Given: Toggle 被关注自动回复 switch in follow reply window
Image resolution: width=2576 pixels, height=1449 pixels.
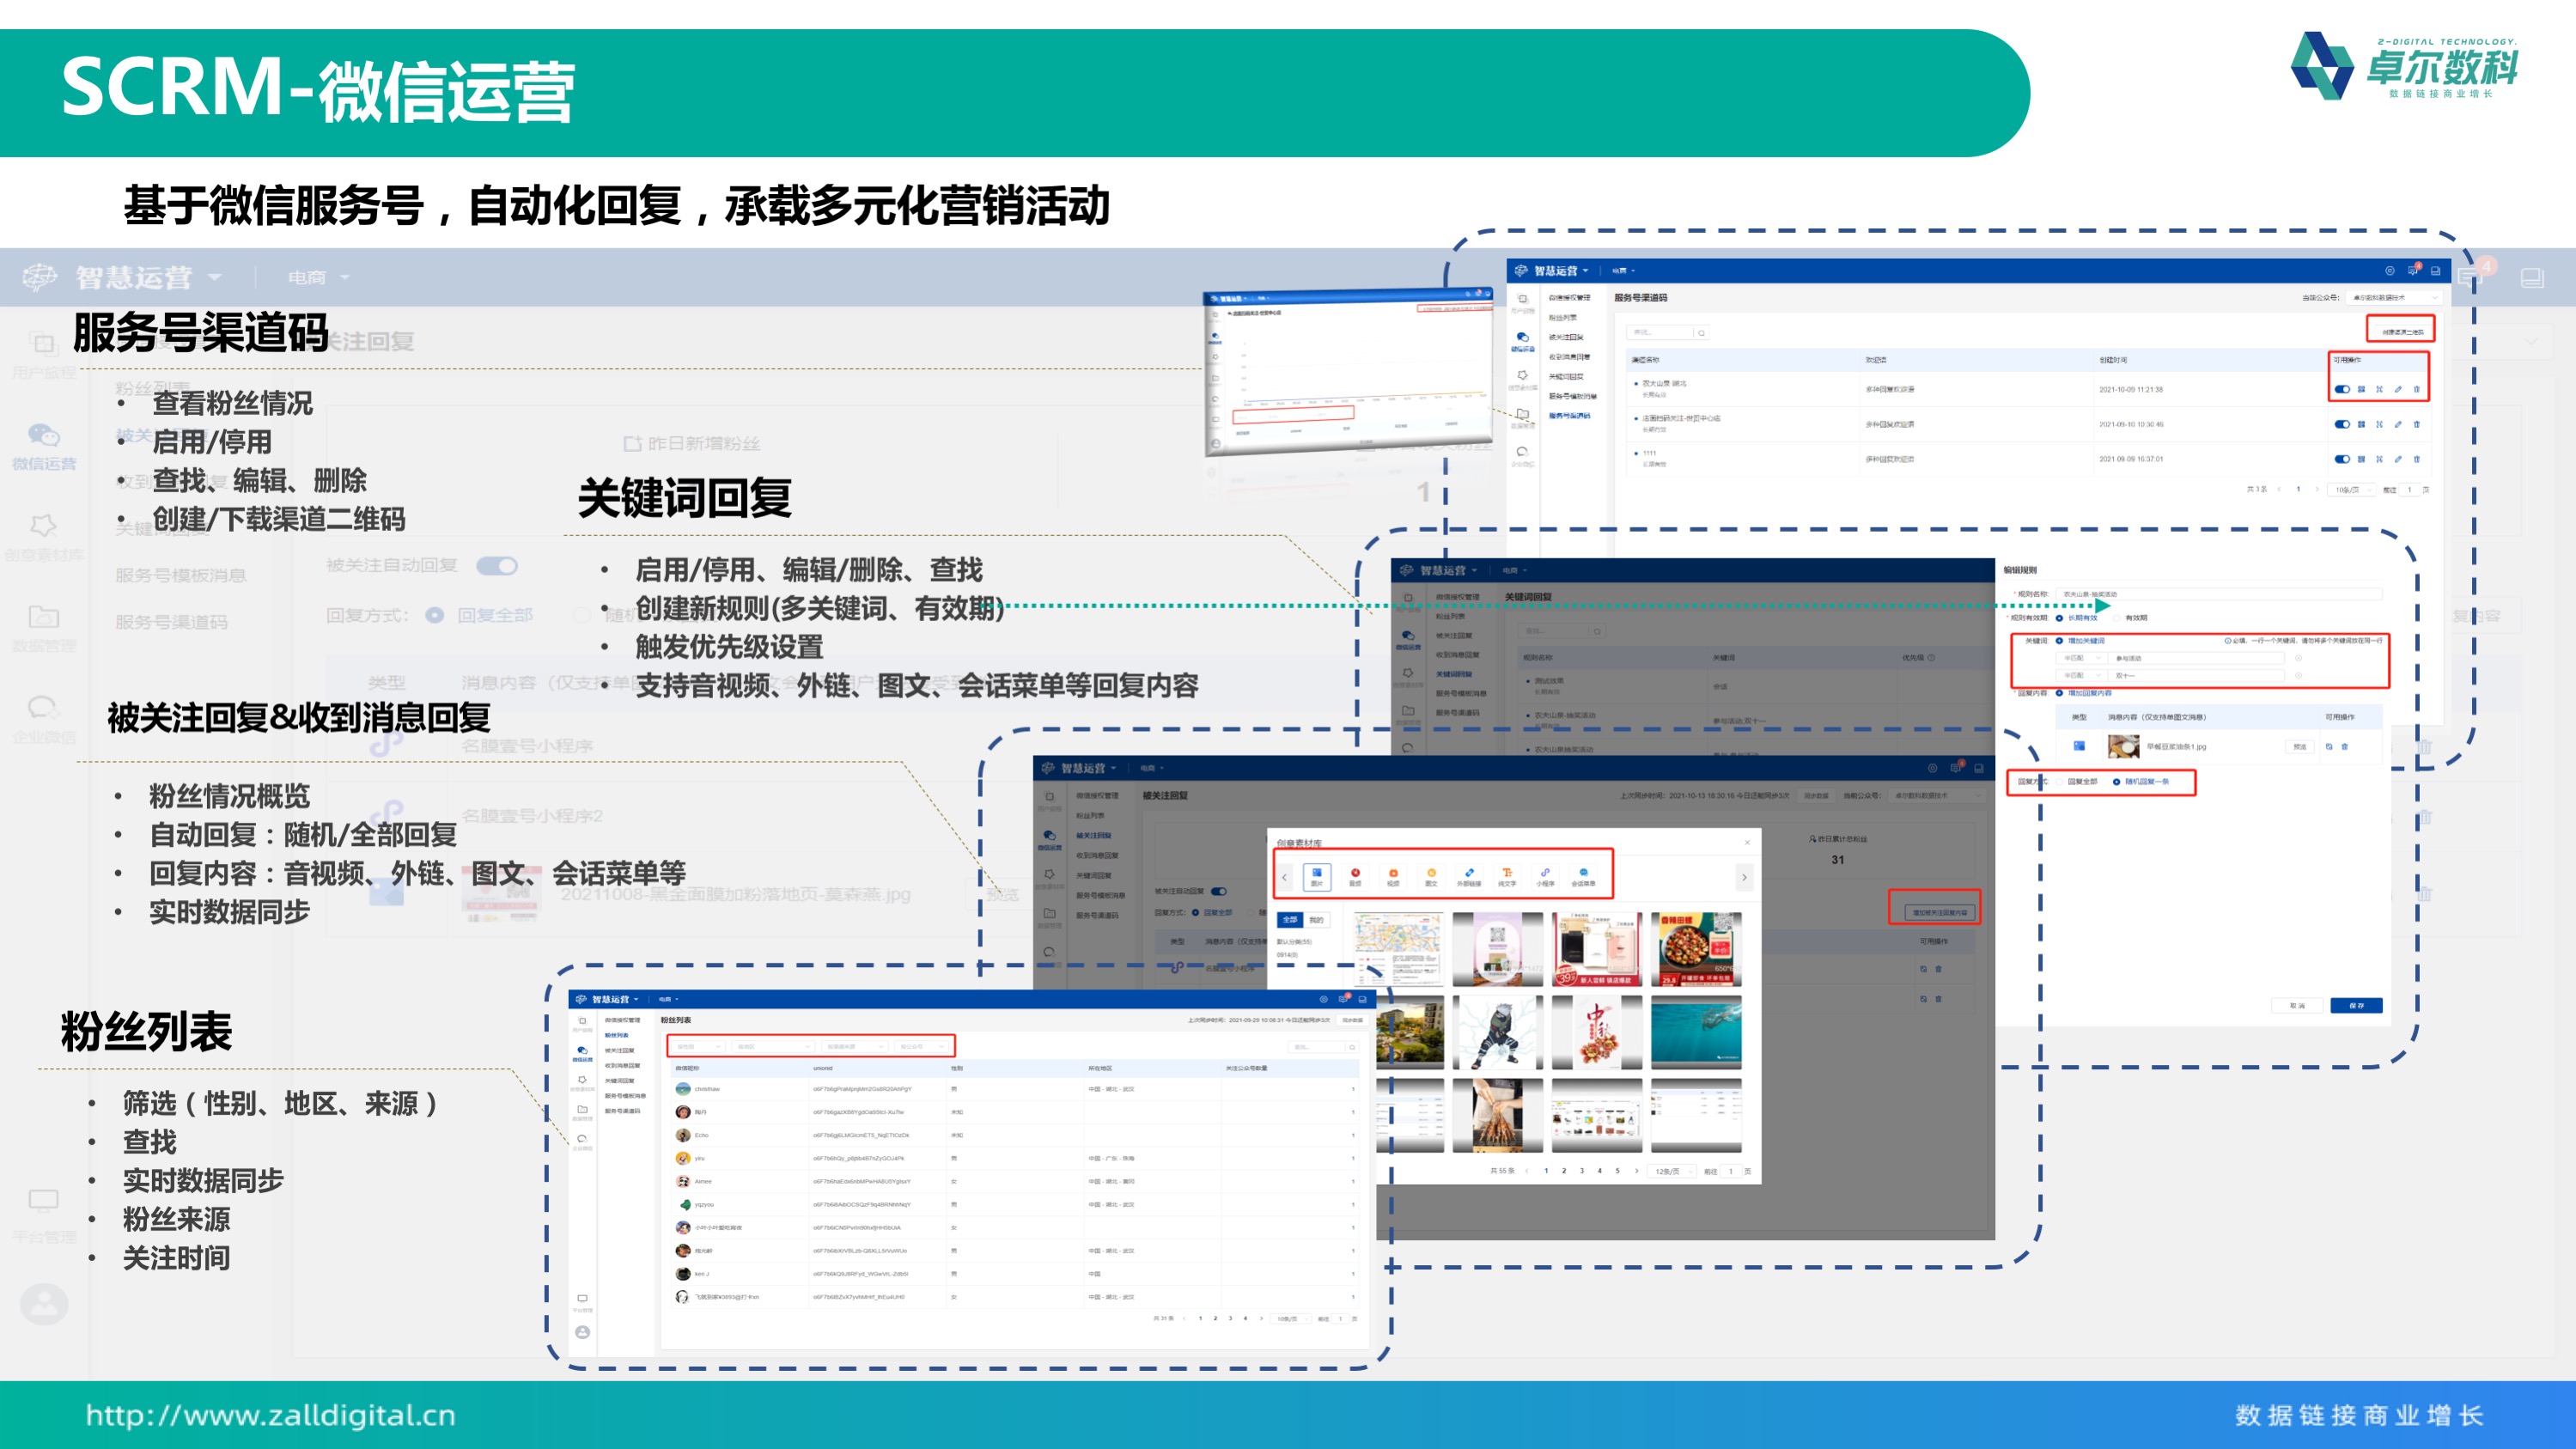Looking at the screenshot, I should click(1218, 891).
